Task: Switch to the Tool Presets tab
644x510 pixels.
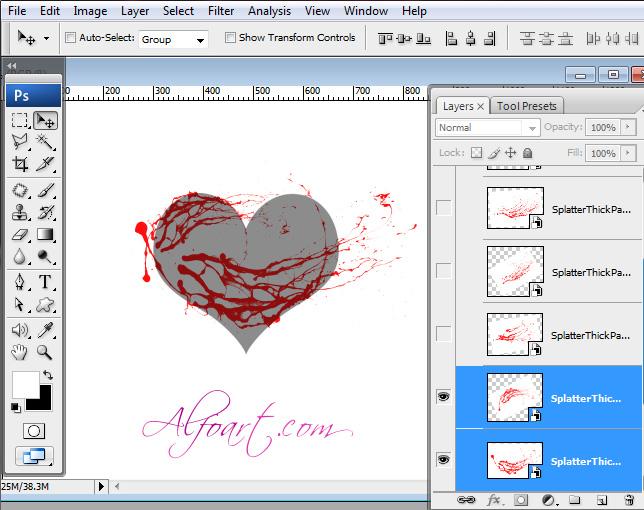Action: (x=526, y=106)
